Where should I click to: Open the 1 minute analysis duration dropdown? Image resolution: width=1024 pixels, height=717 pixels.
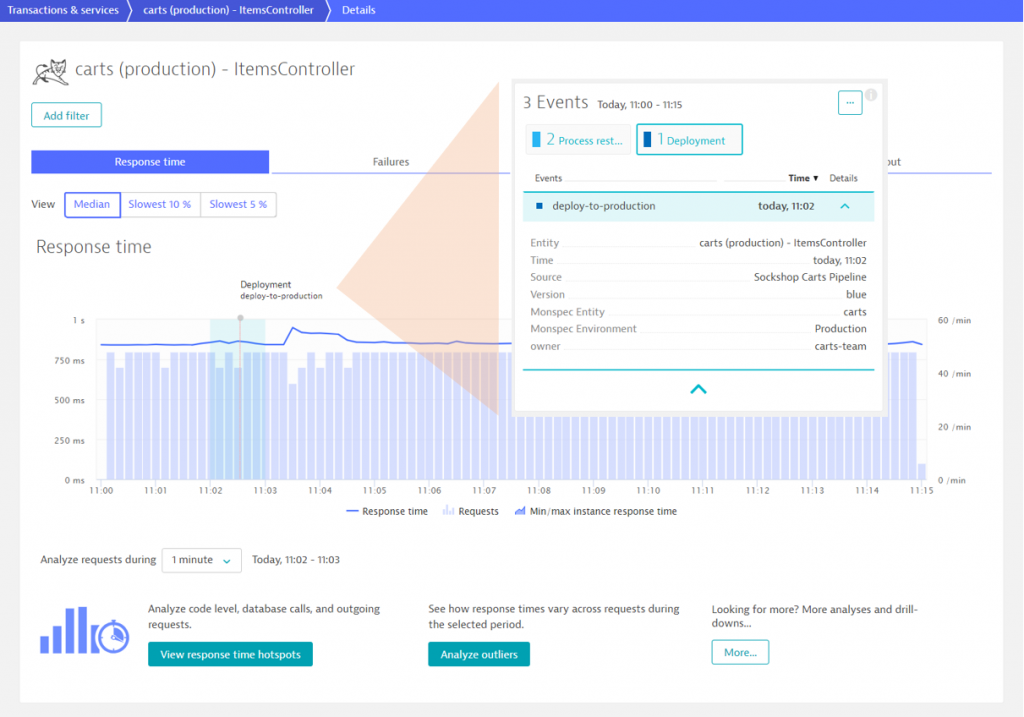pos(202,560)
